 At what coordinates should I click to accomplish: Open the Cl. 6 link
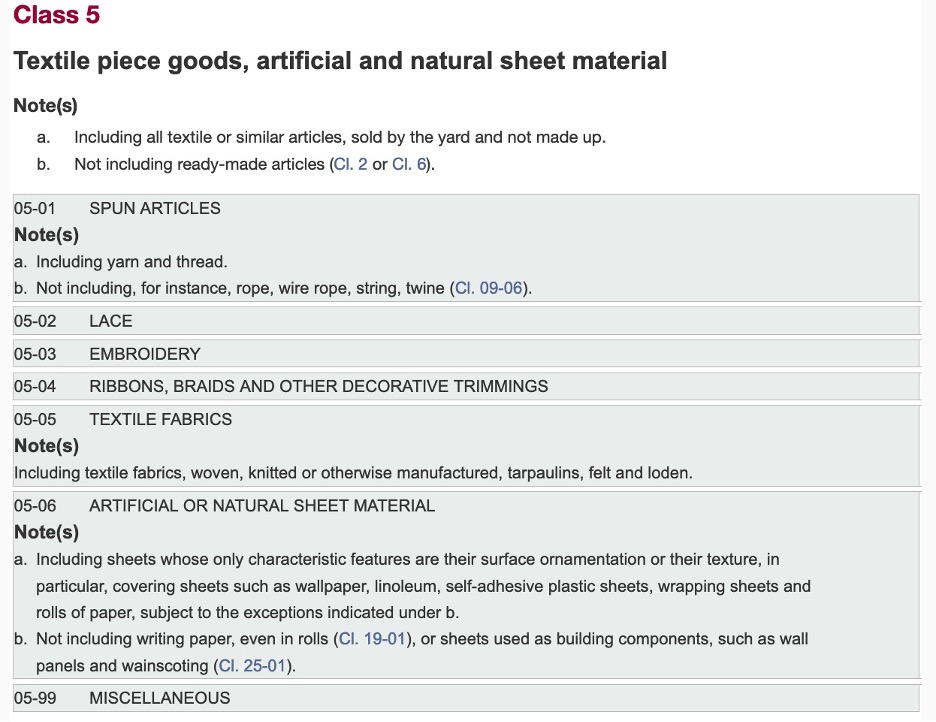tap(410, 164)
